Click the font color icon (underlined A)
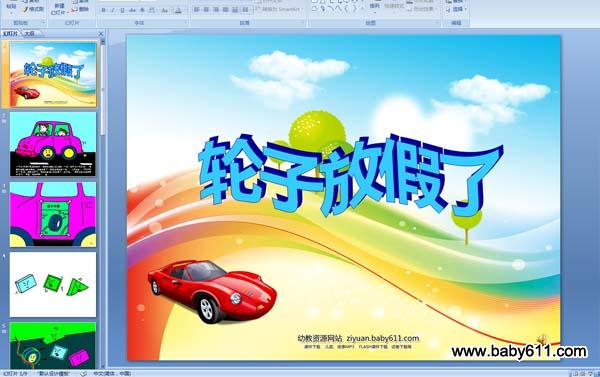The image size is (600, 377). 178,11
